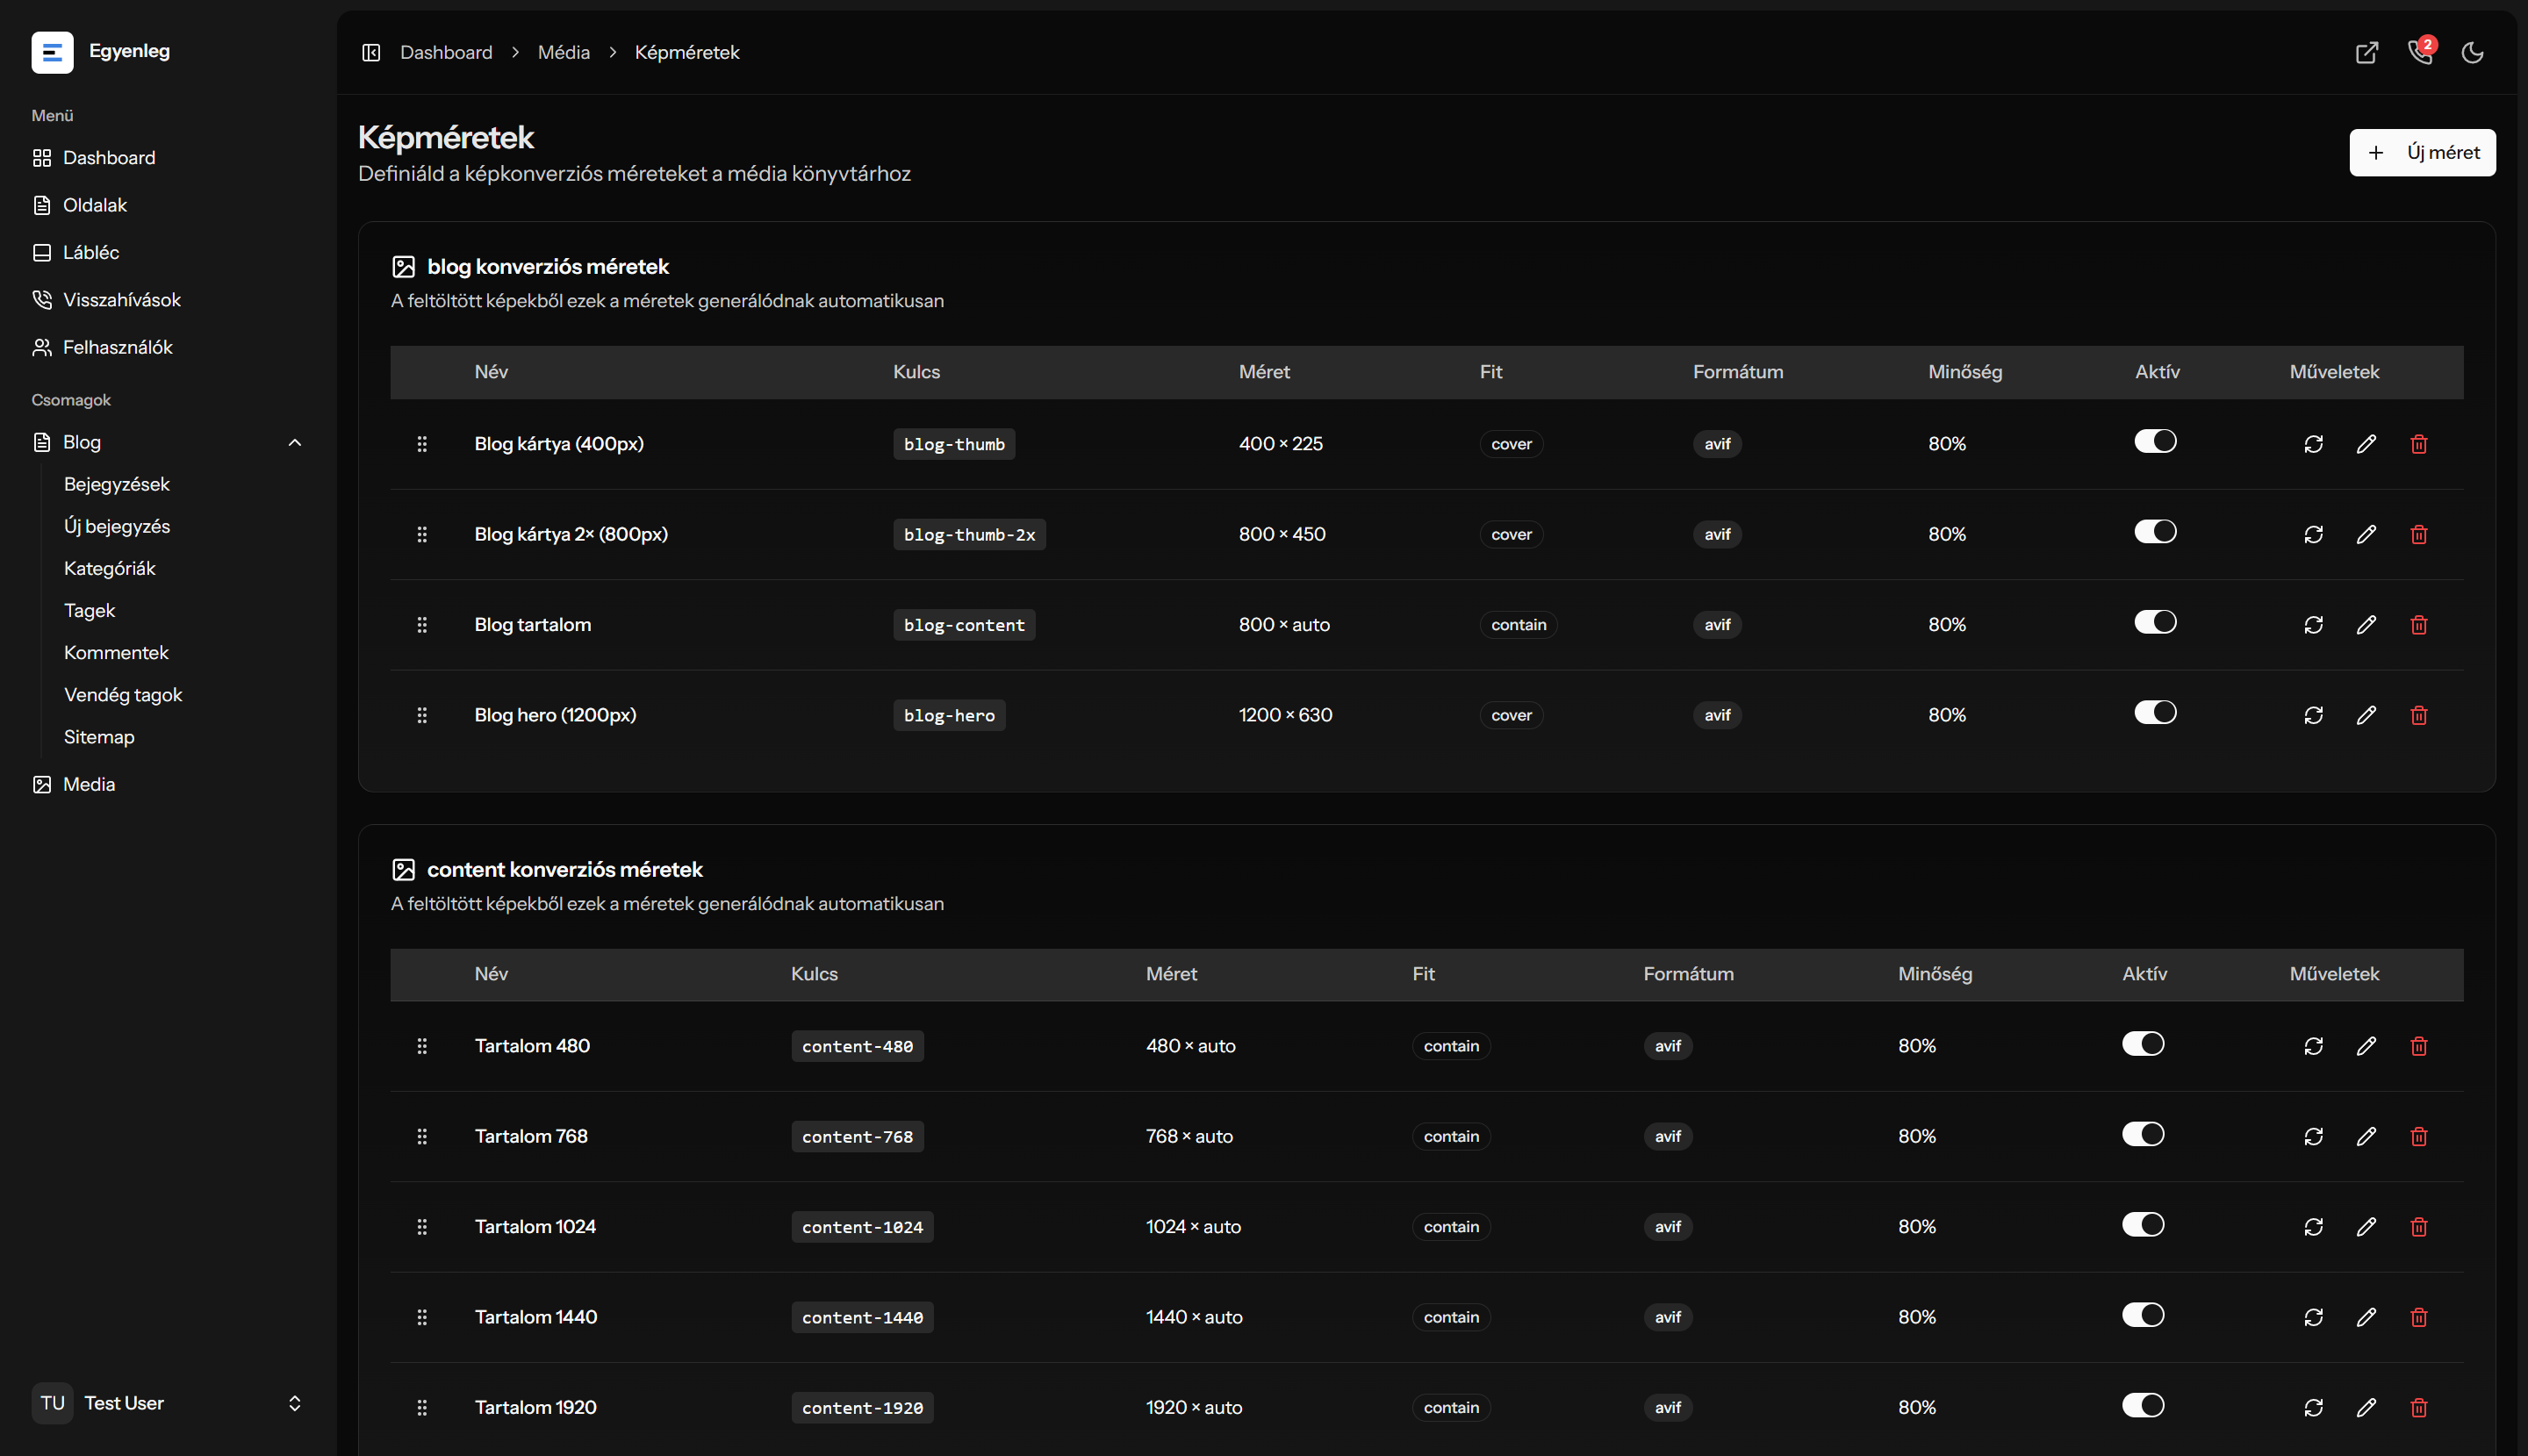The image size is (2528, 1456).
Task: Open site in new window icon
Action: (2366, 53)
